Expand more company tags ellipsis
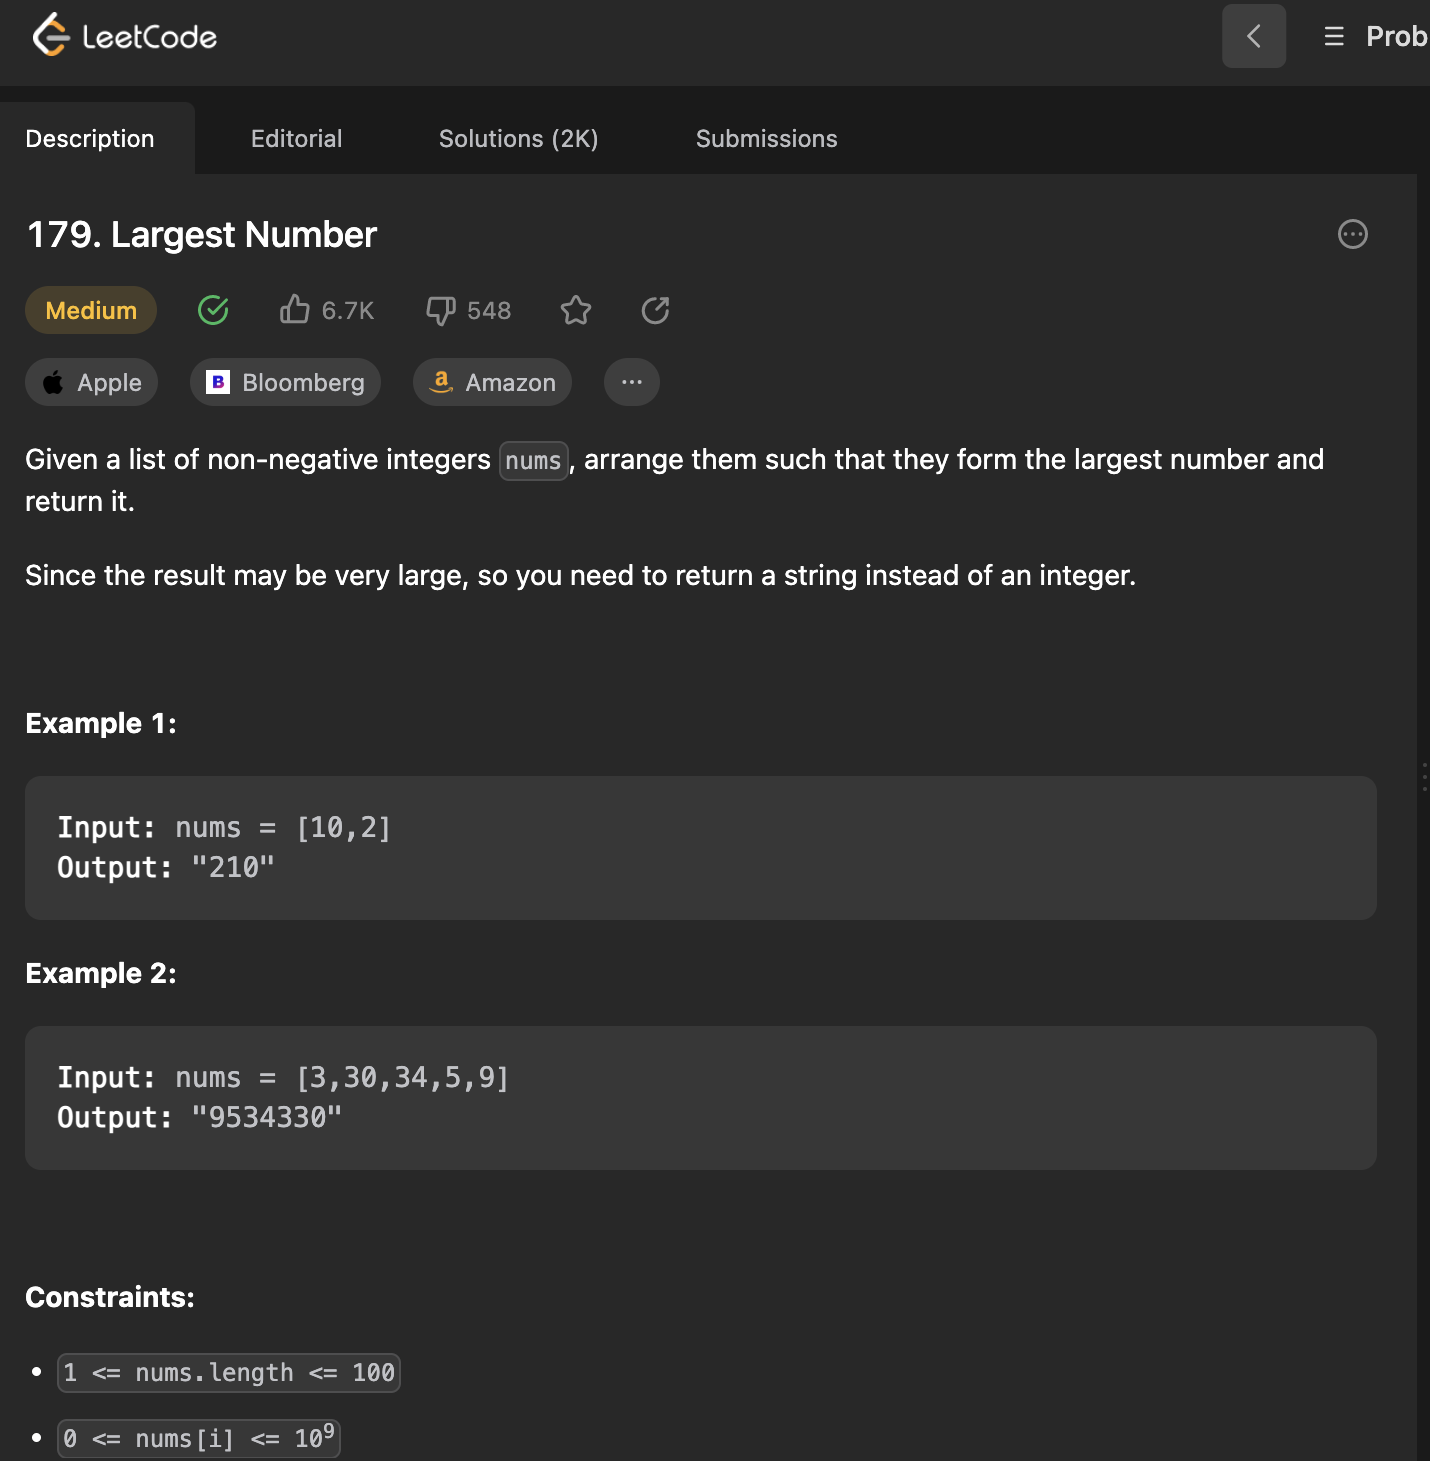Image resolution: width=1430 pixels, height=1461 pixels. pos(632,382)
